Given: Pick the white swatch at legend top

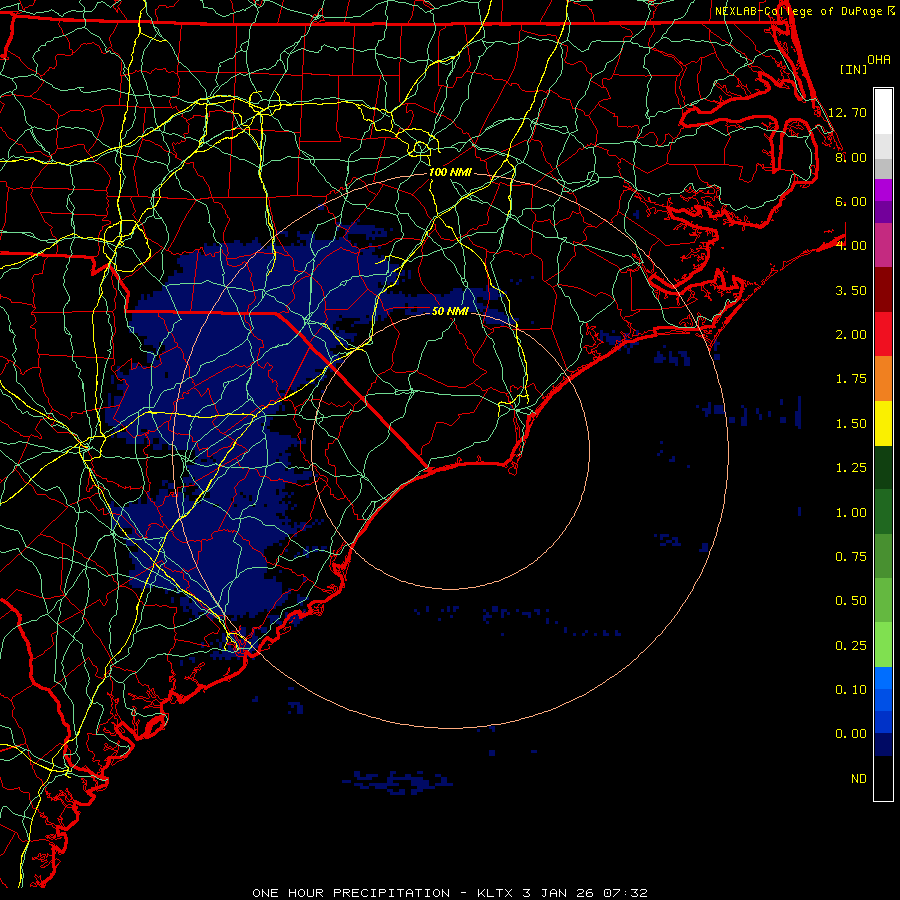Looking at the screenshot, I should point(883,112).
